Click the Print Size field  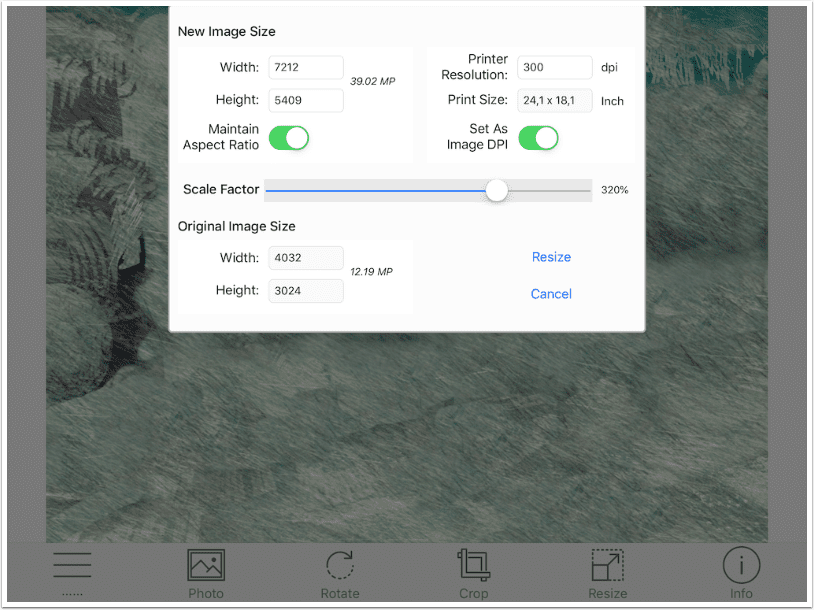[555, 100]
